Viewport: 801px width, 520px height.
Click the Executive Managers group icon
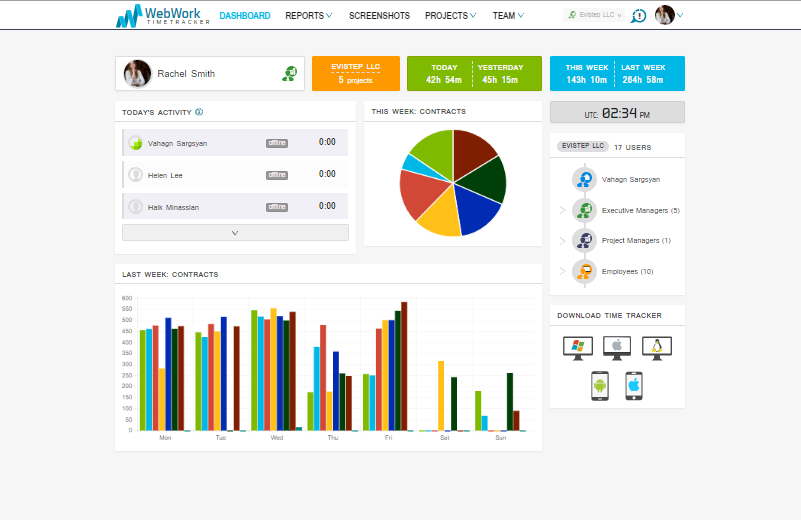pos(584,210)
